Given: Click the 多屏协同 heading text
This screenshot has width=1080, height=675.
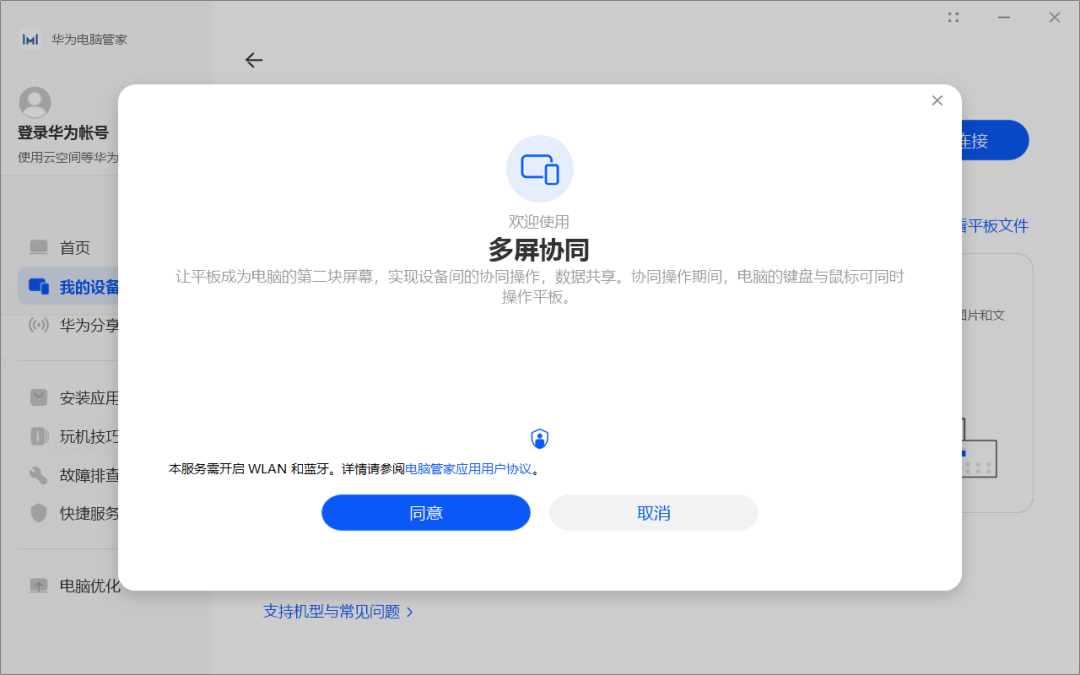Looking at the screenshot, I should click(x=539, y=249).
